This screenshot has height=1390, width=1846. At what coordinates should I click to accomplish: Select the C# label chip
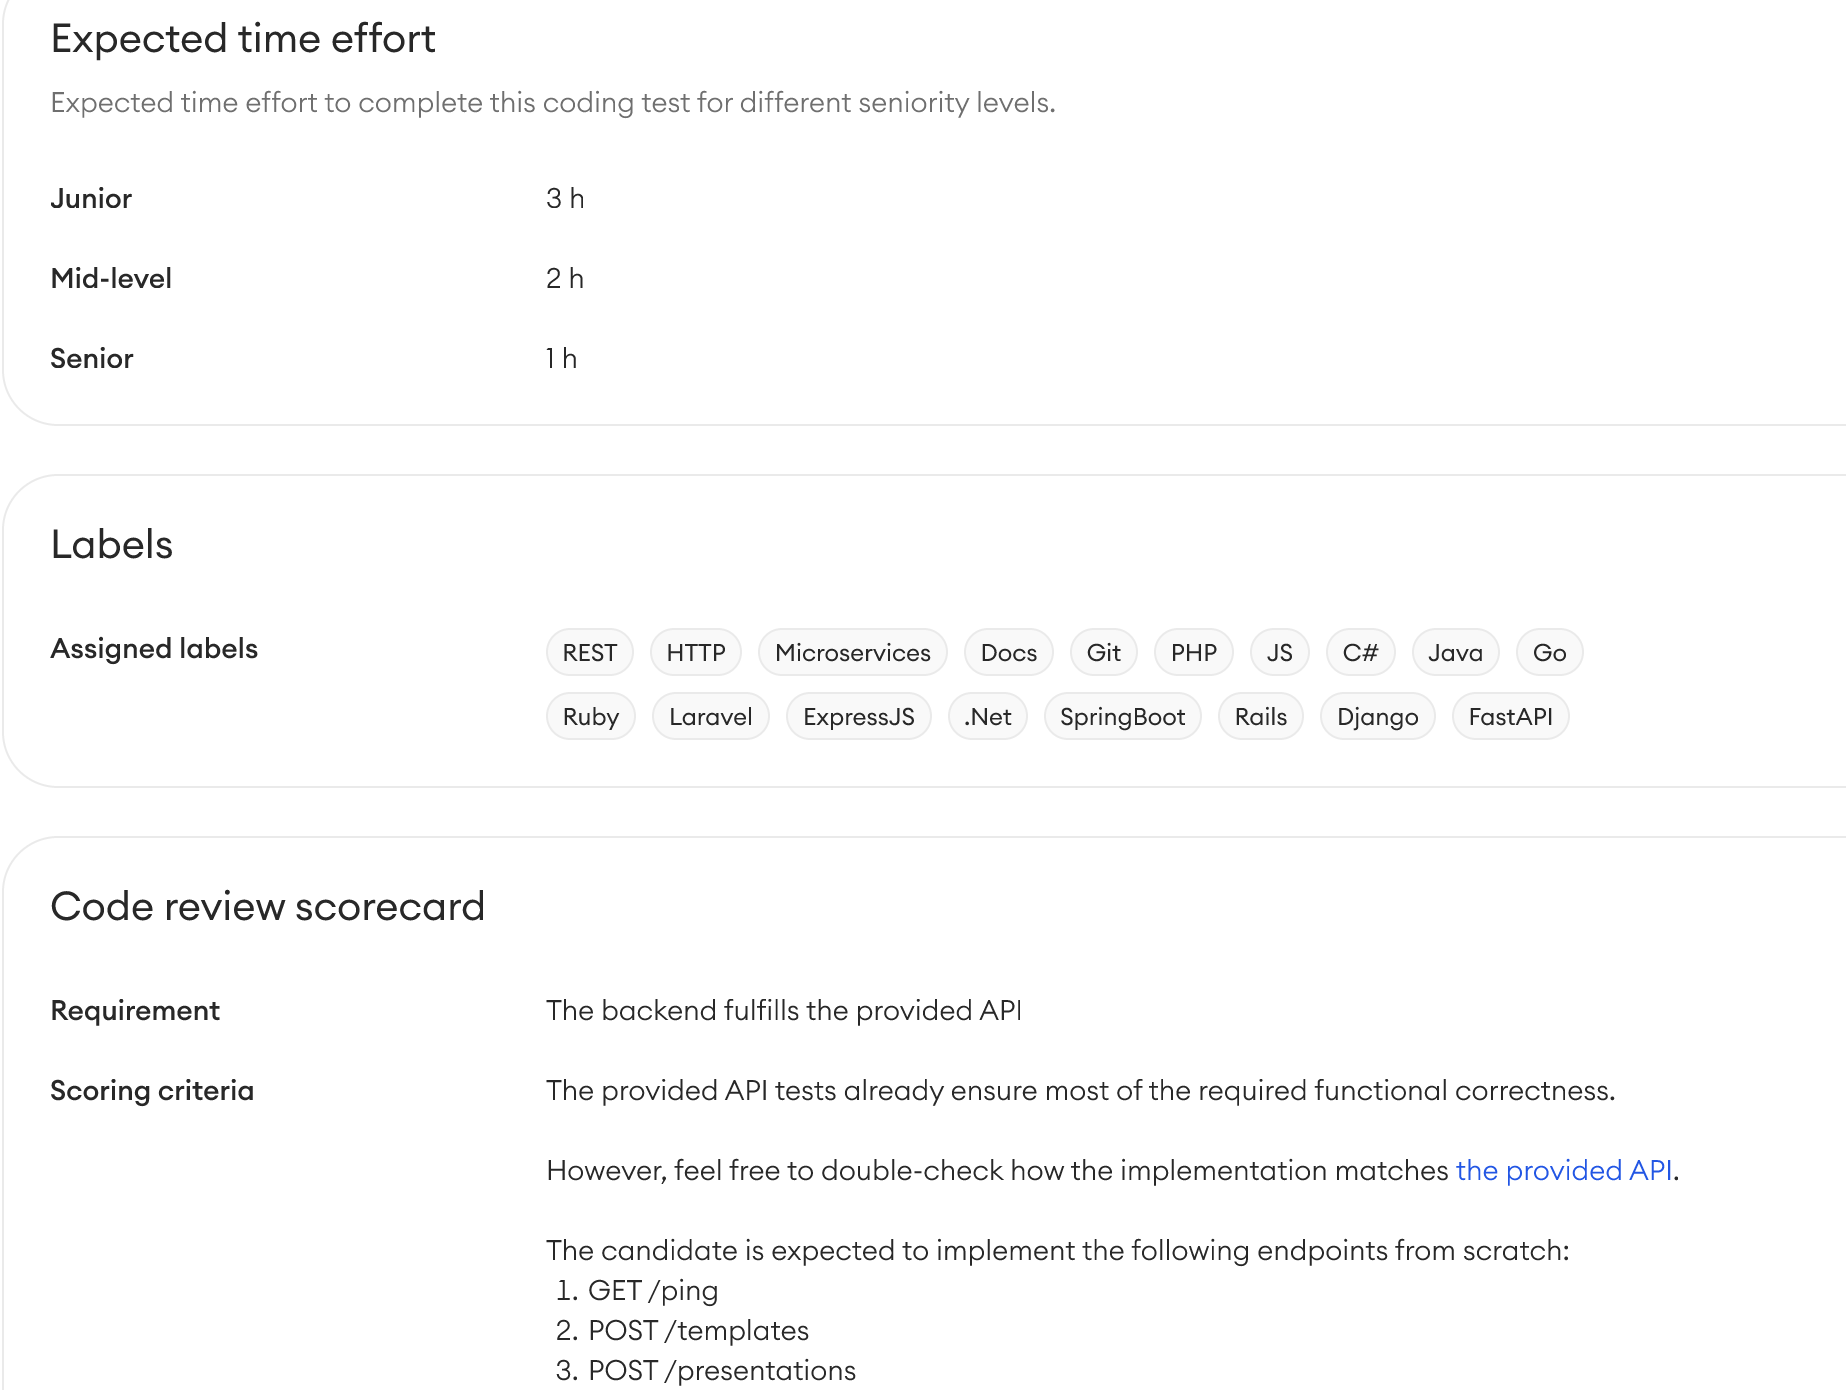(1361, 653)
